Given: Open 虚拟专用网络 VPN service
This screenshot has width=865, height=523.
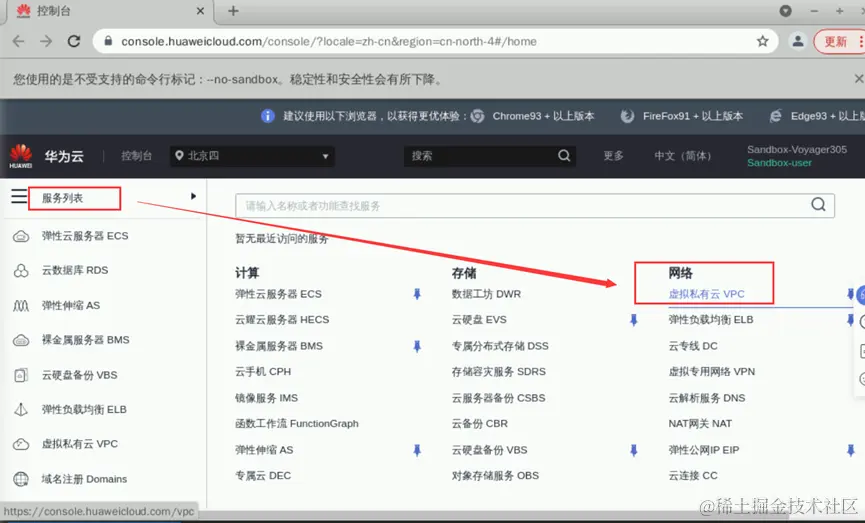Looking at the screenshot, I should pyautogui.click(x=712, y=371).
